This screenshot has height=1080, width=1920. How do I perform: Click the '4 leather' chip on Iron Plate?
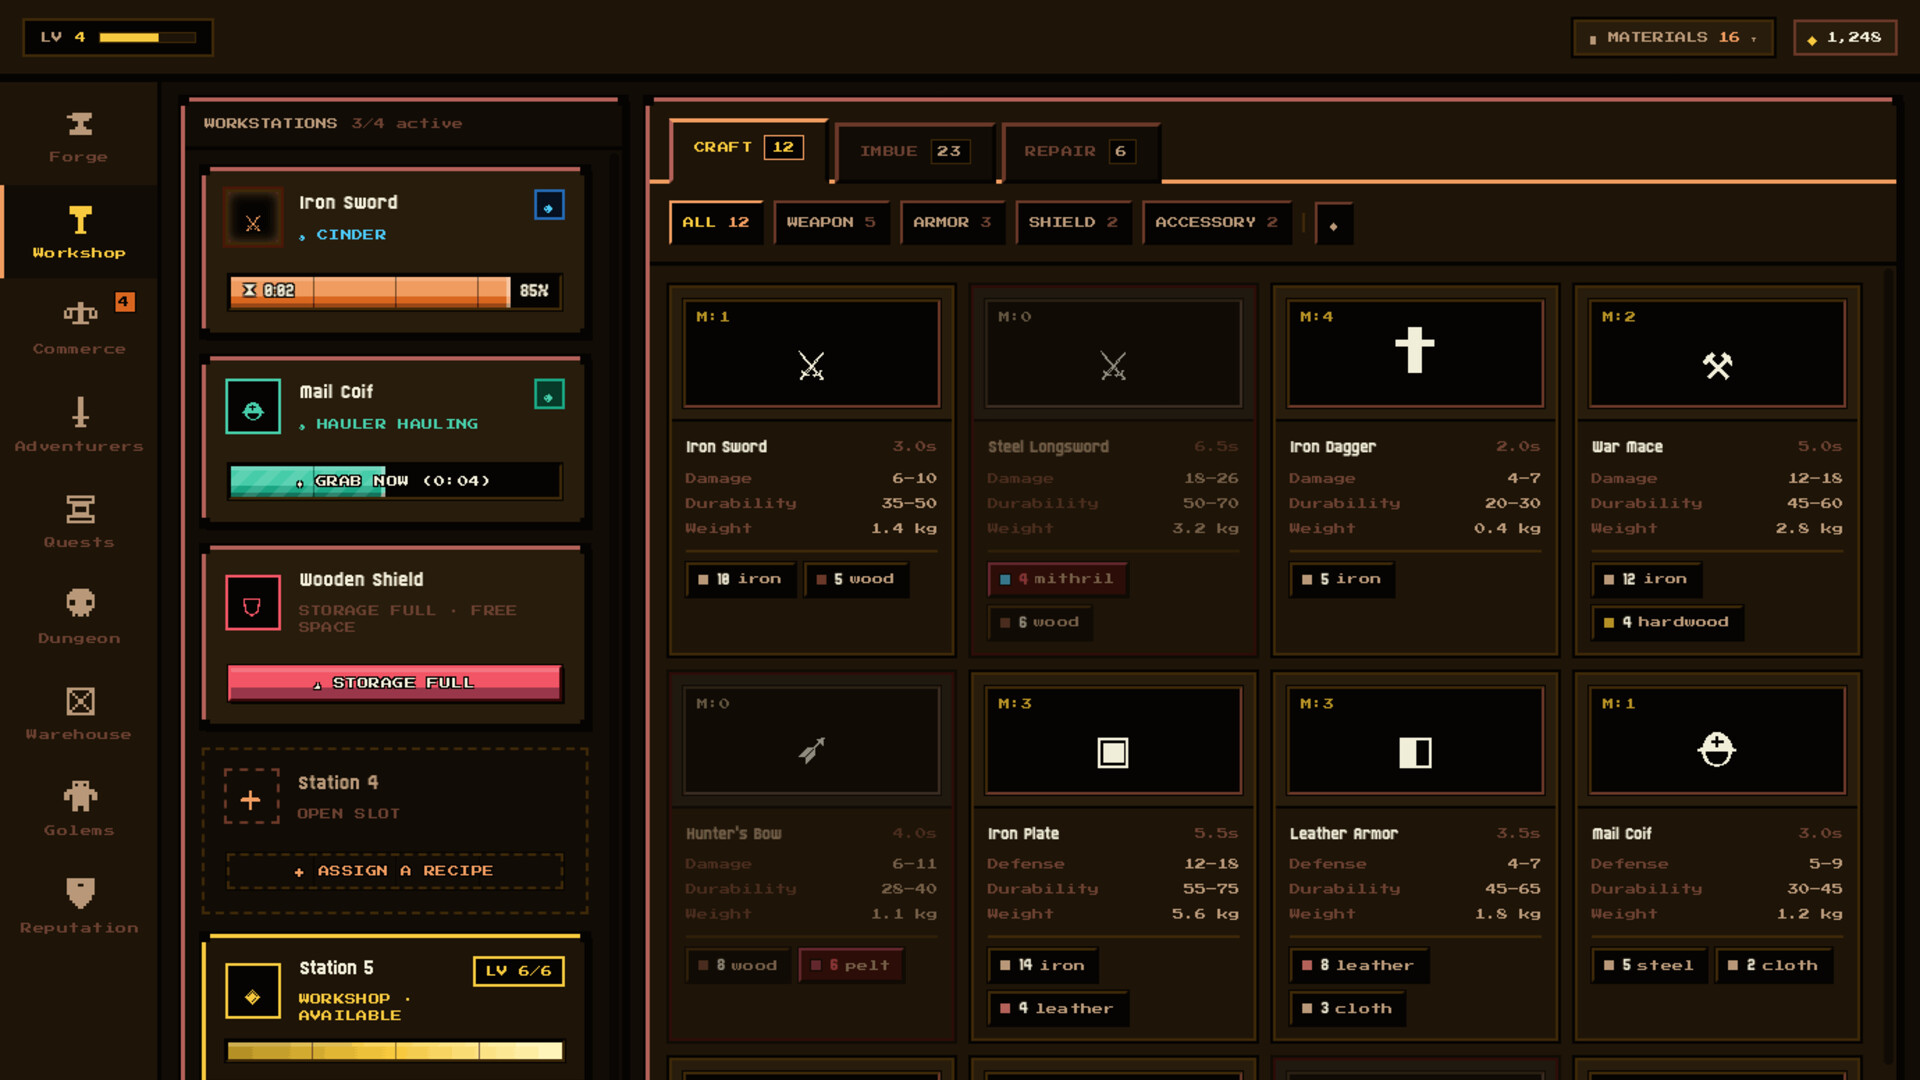1058,1009
